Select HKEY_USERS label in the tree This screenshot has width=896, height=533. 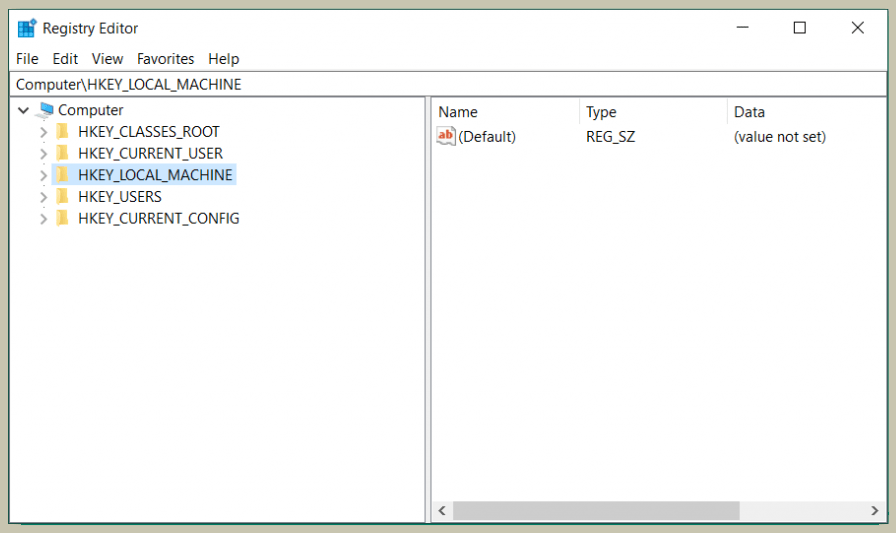(x=120, y=197)
